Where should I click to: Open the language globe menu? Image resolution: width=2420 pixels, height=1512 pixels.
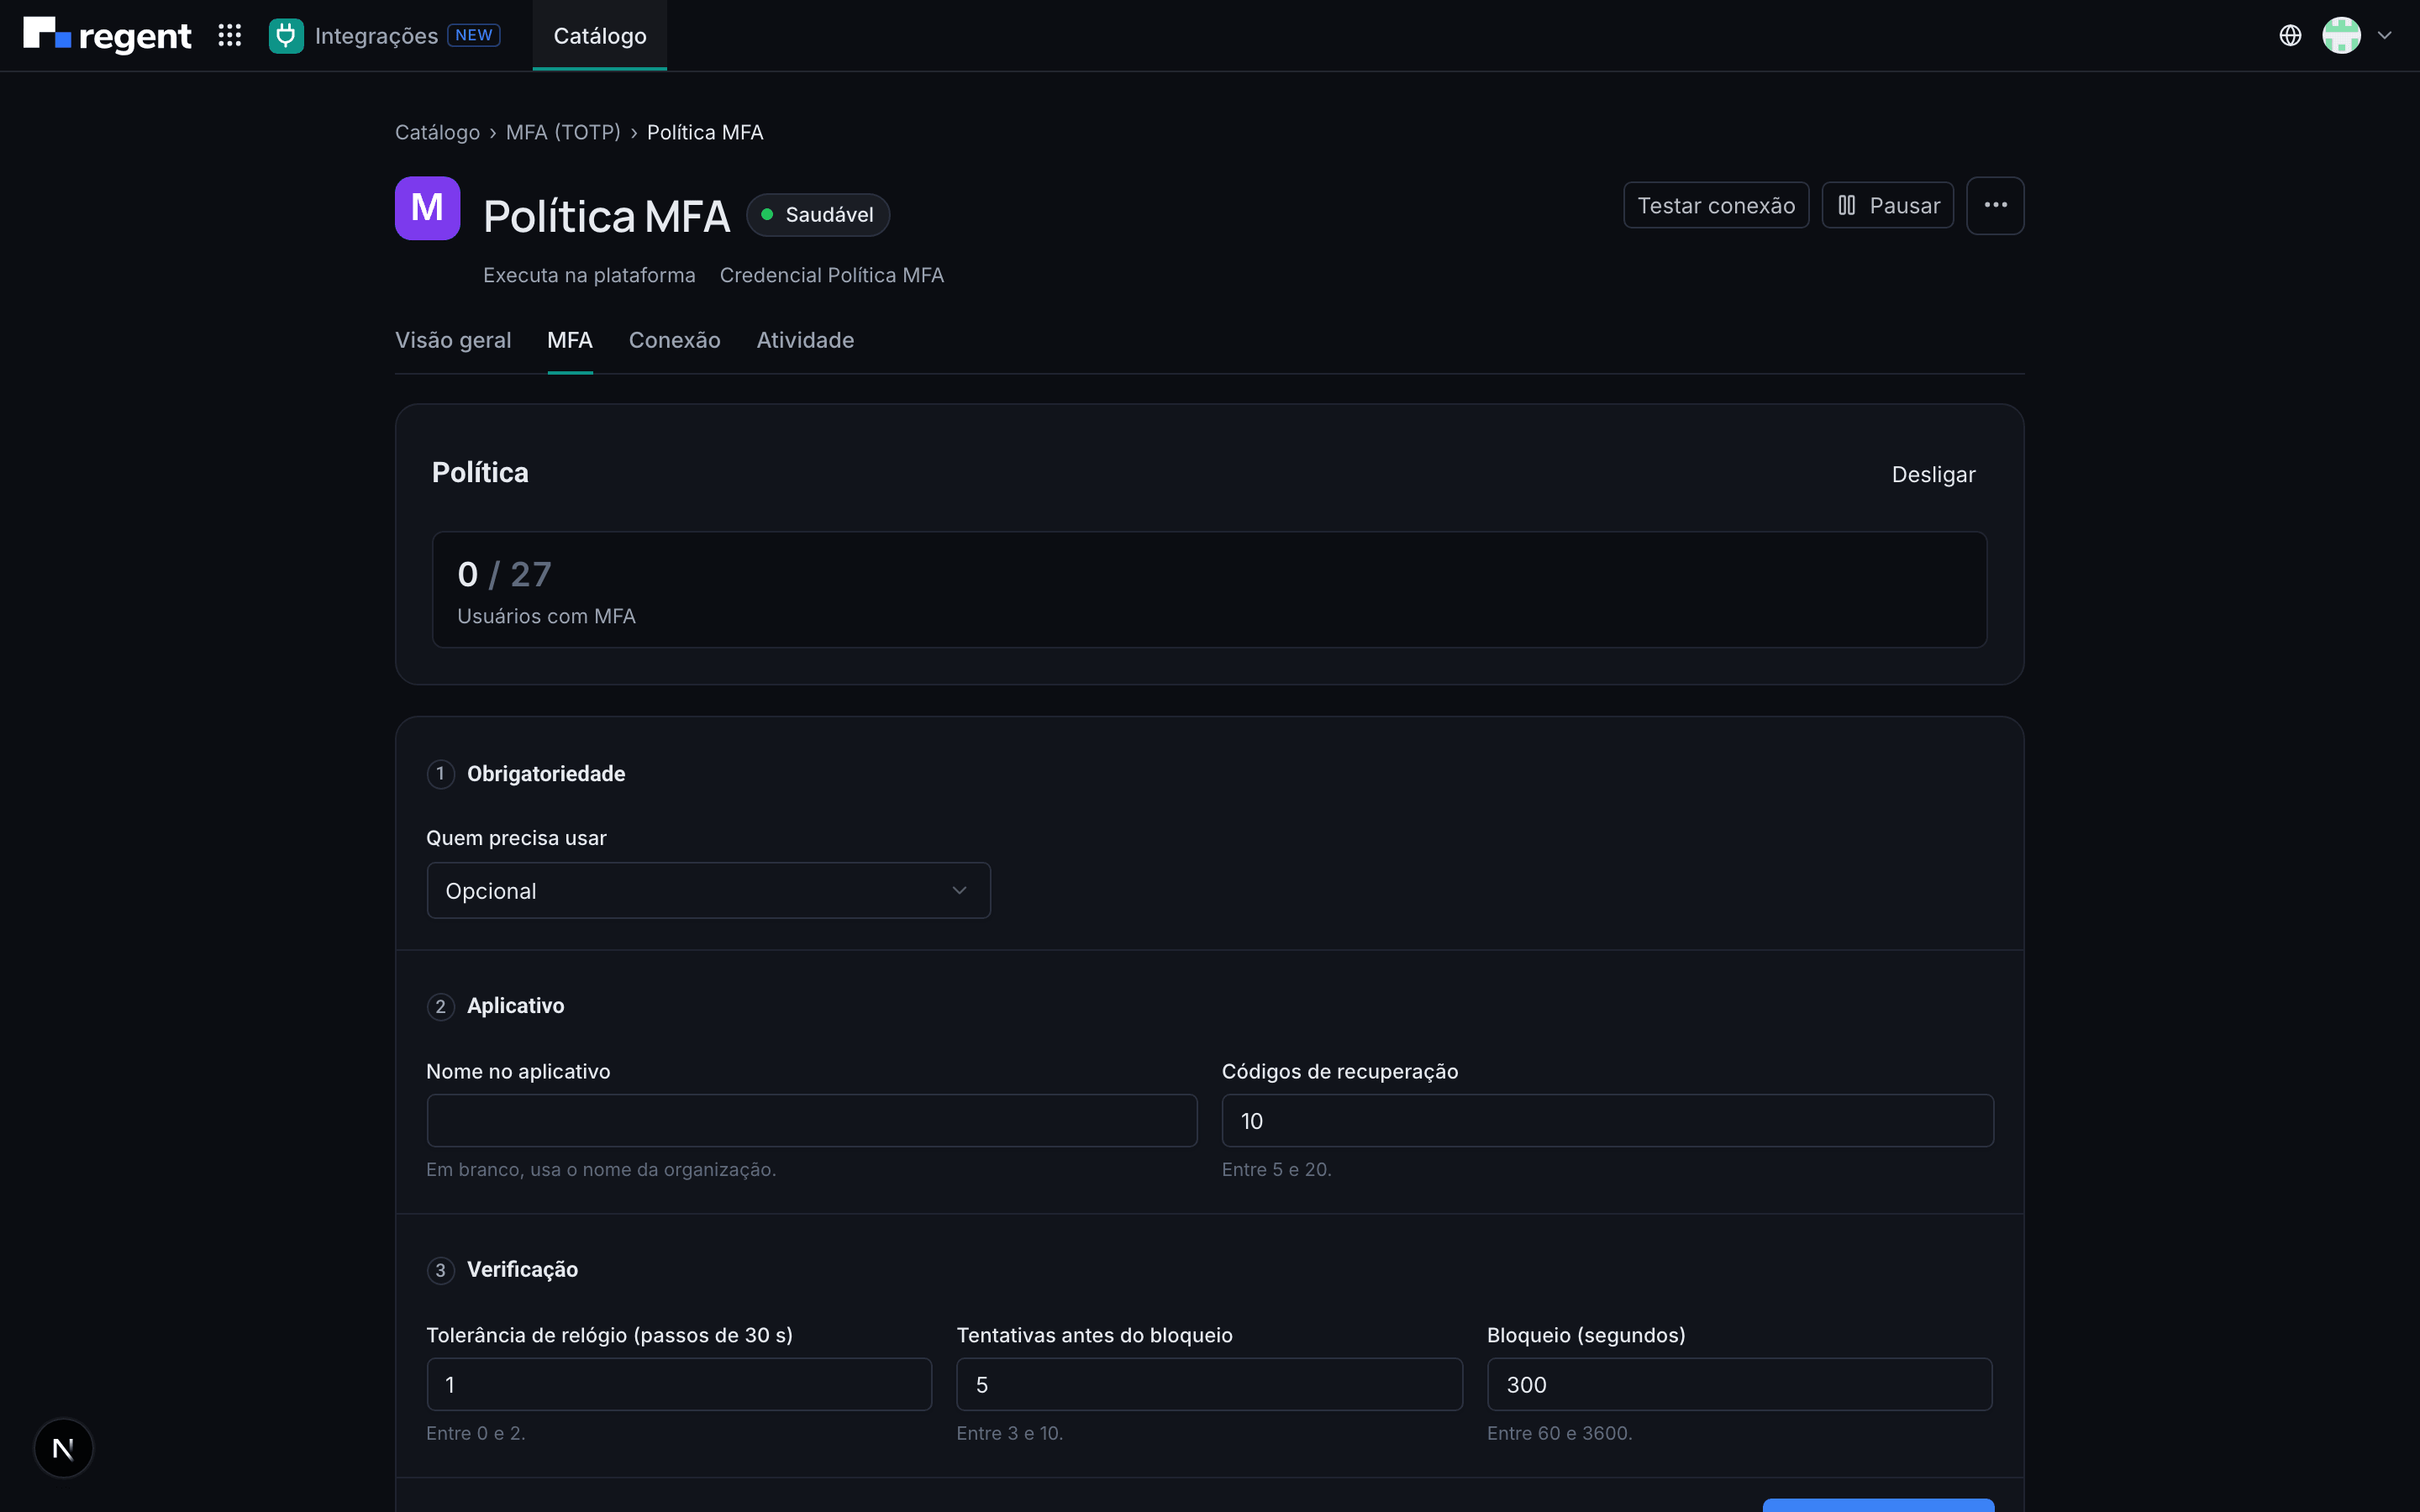pyautogui.click(x=2290, y=36)
